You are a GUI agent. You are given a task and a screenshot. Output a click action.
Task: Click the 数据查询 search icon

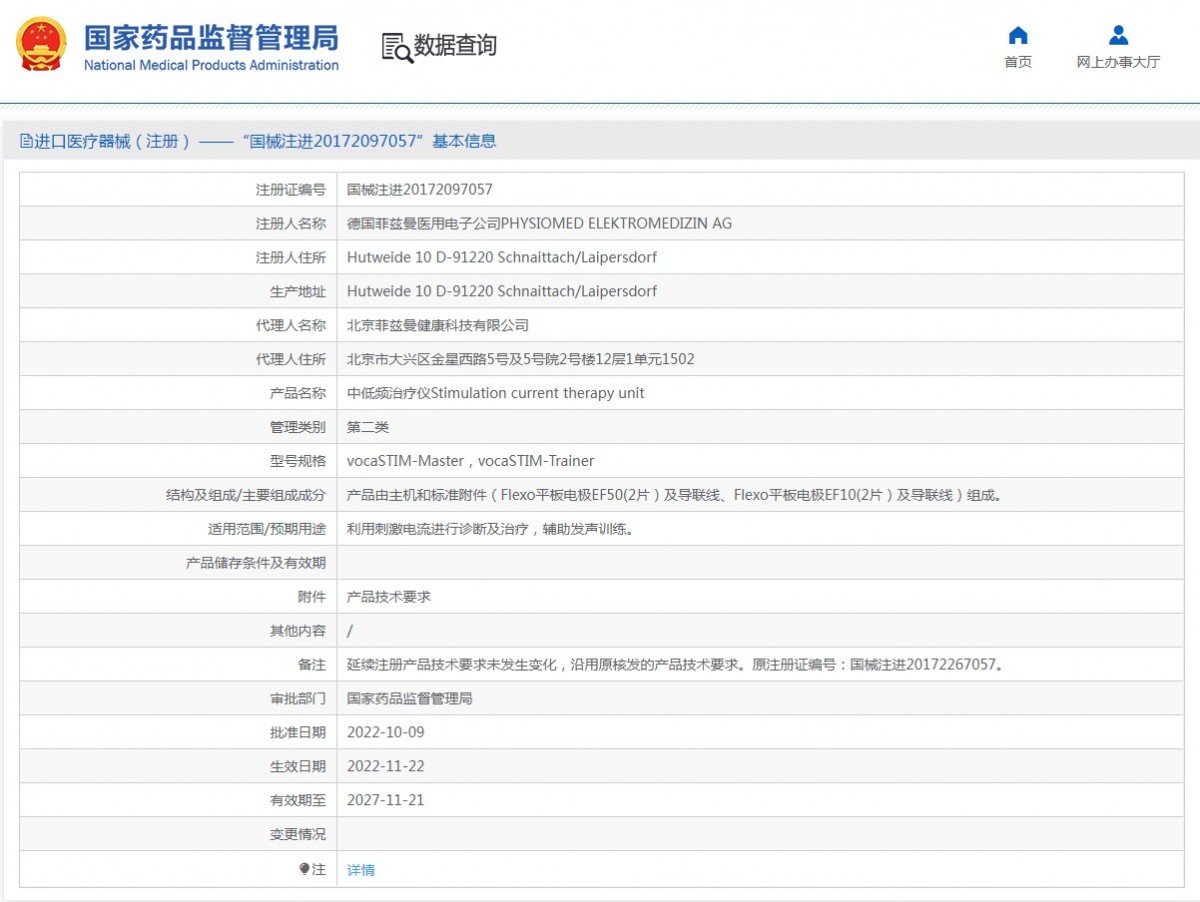pyautogui.click(x=397, y=47)
